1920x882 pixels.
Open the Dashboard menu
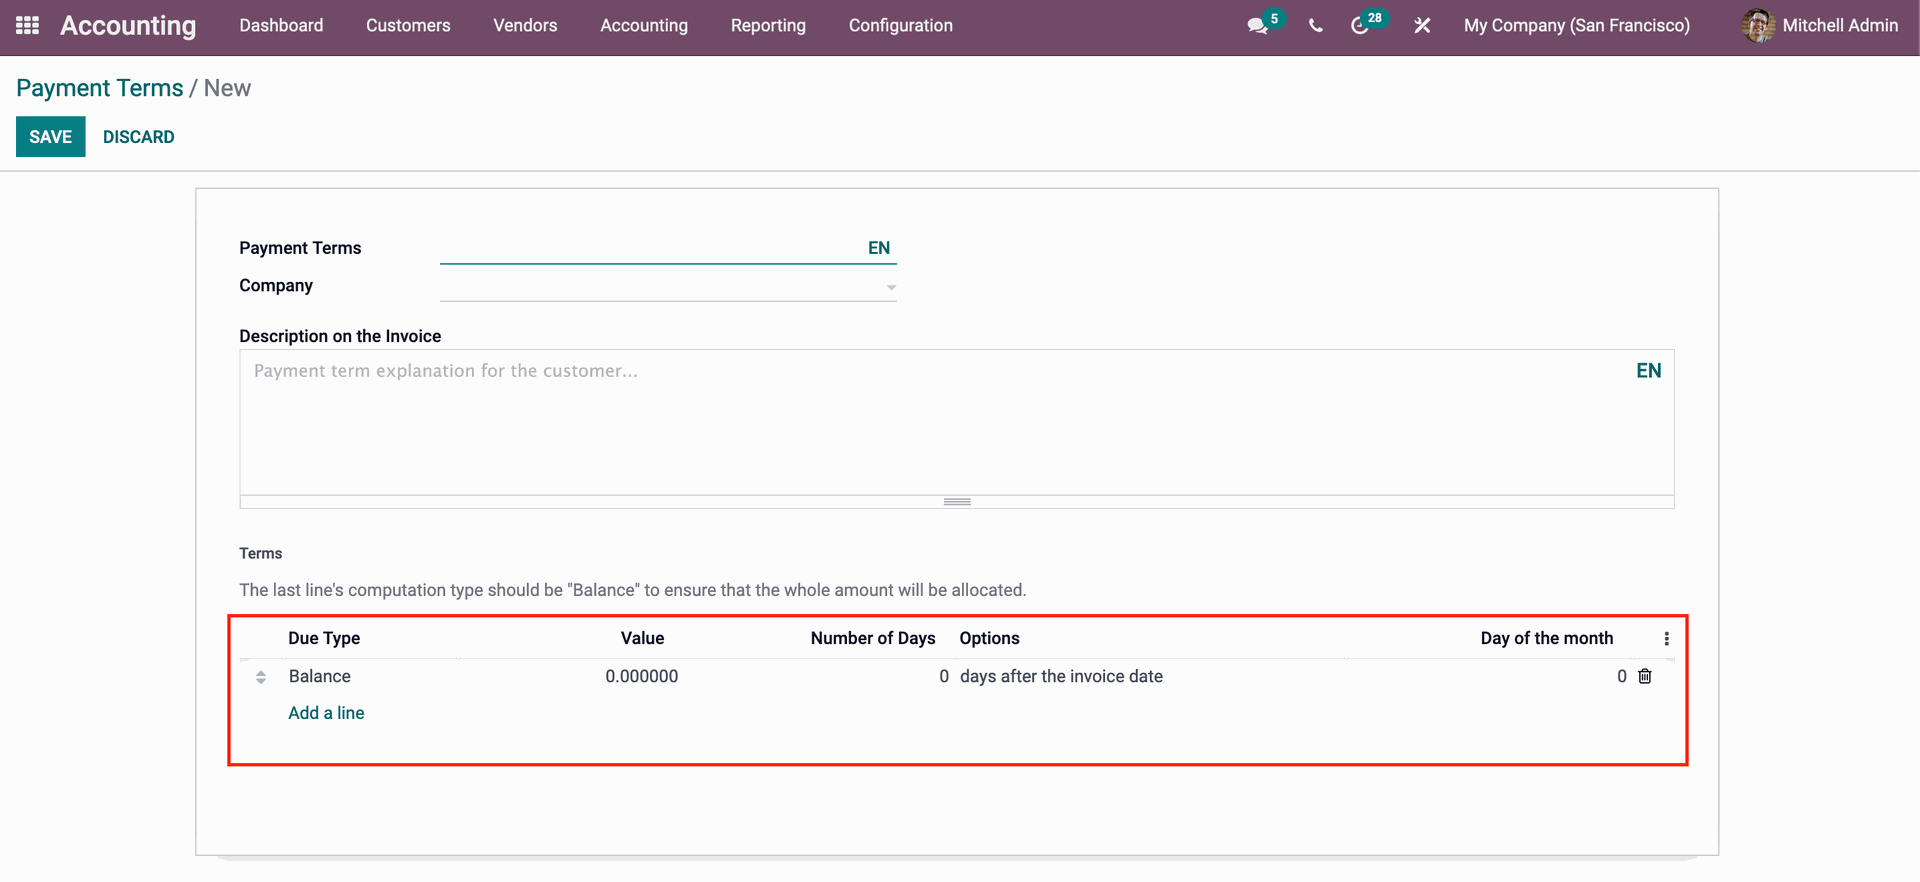[x=281, y=26]
